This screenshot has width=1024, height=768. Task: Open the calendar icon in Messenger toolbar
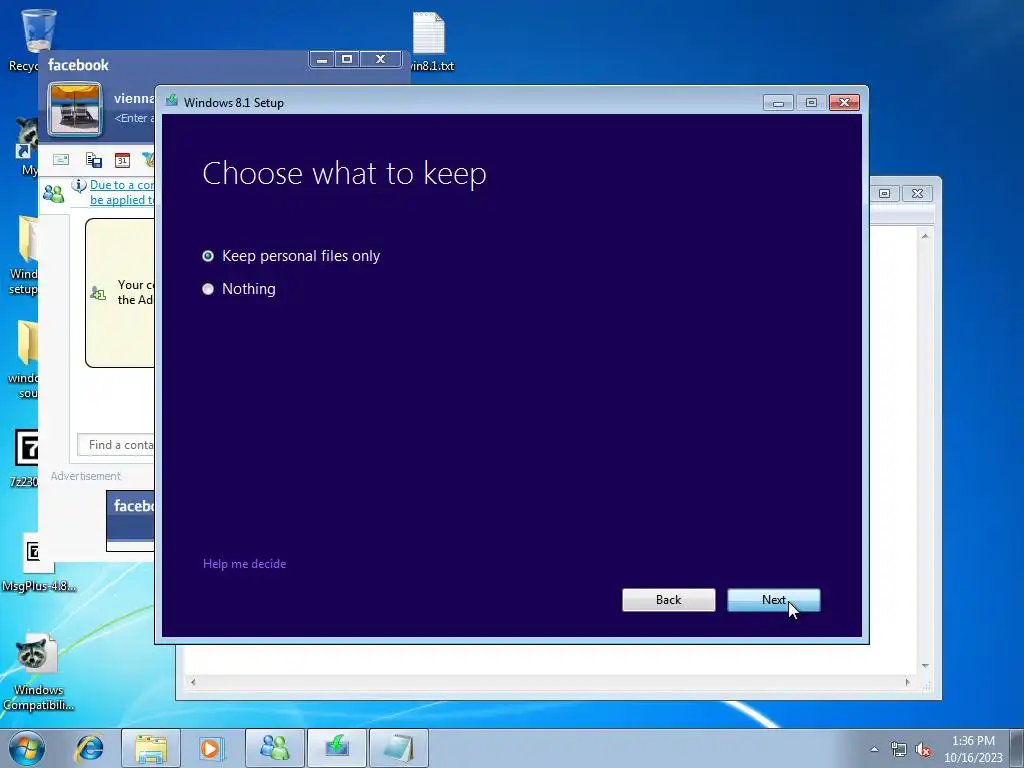coord(122,159)
